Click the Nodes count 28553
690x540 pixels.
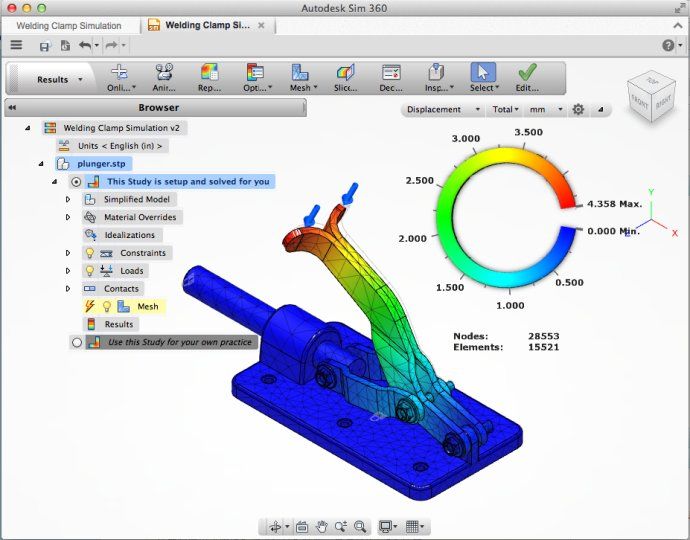[543, 336]
